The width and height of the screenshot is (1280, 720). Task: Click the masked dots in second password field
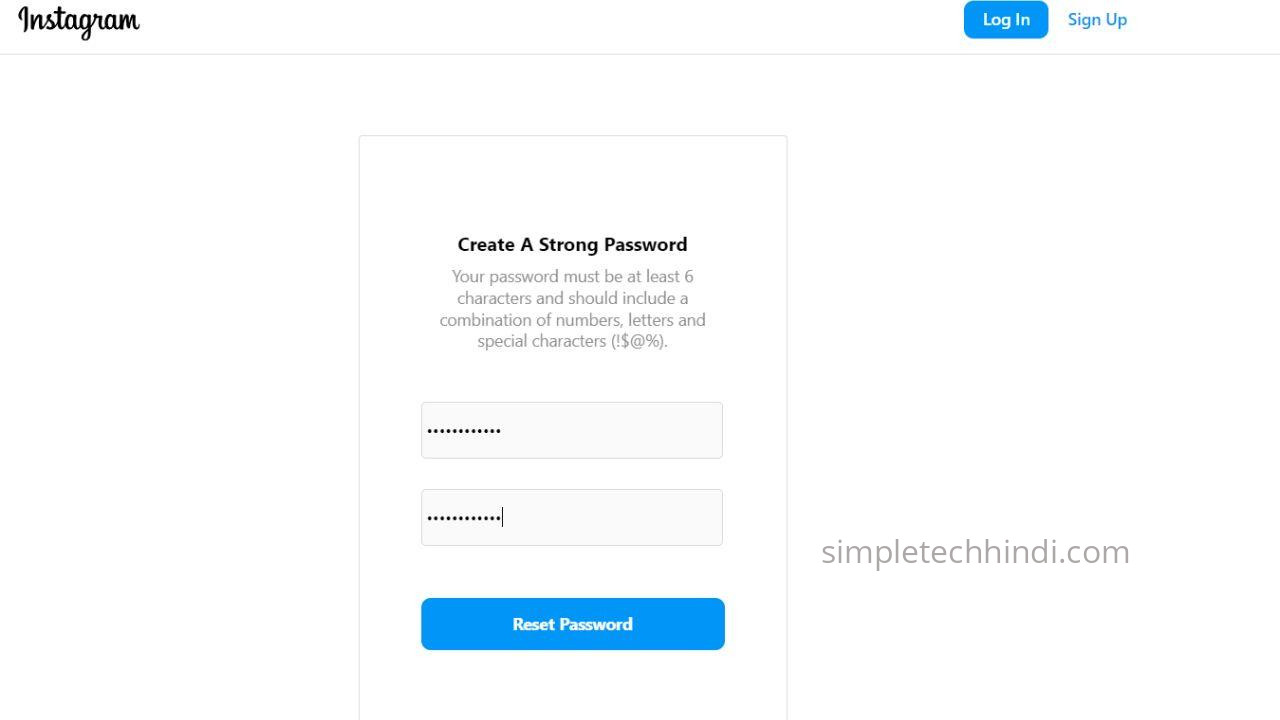point(464,518)
